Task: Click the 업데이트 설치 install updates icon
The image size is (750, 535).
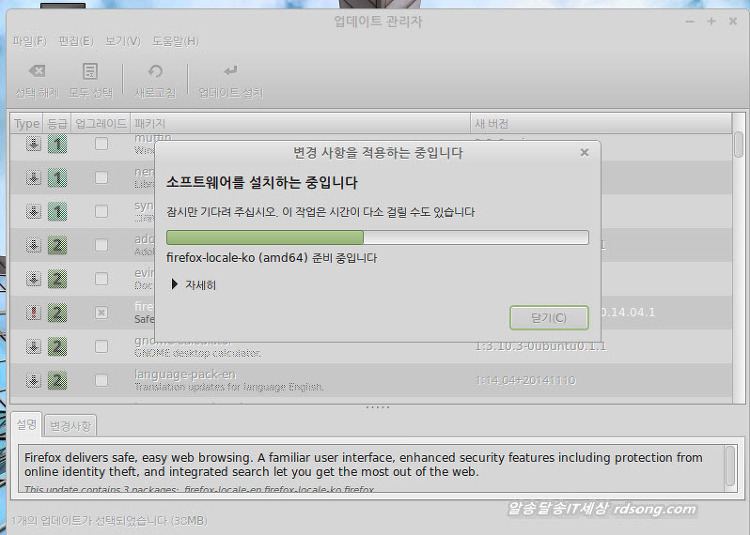Action: pos(231,72)
